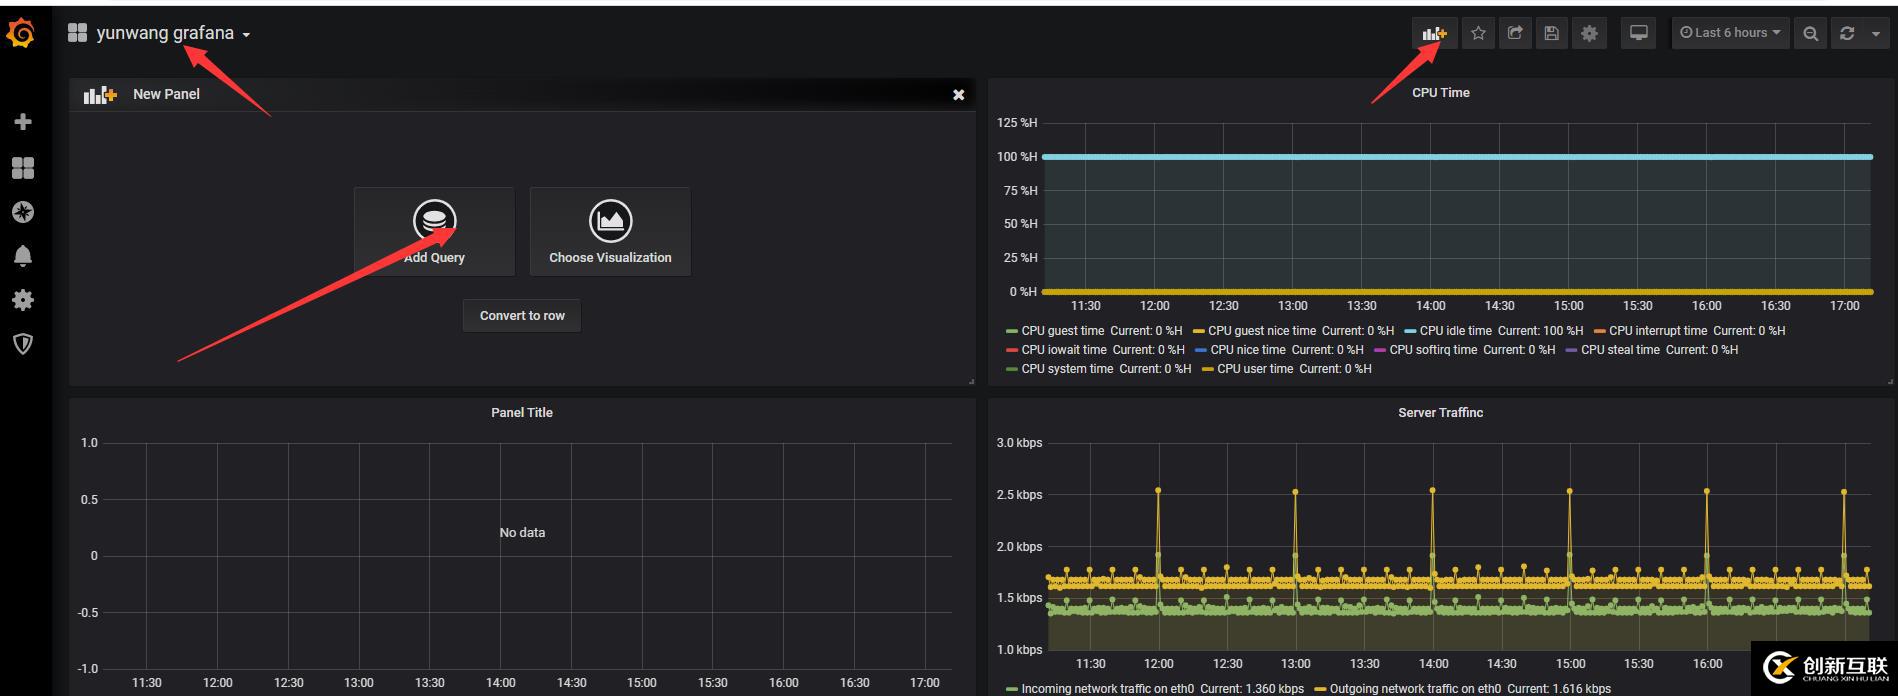Screen dimensions: 1898x696
Task: Click the 2.5 kbps axis label
Action: point(1019,495)
